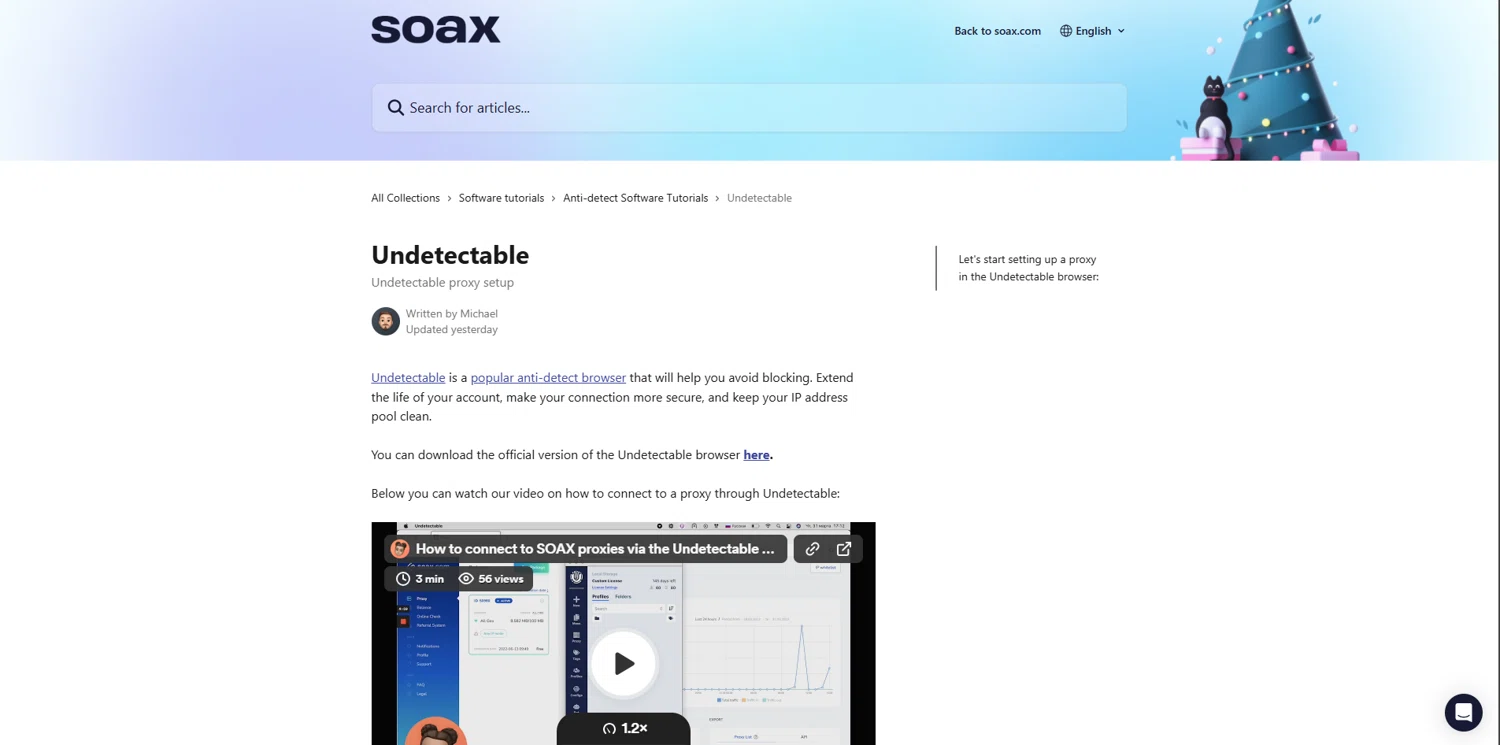Go to All Collections breadcrumb
This screenshot has width=1500, height=745.
(405, 198)
